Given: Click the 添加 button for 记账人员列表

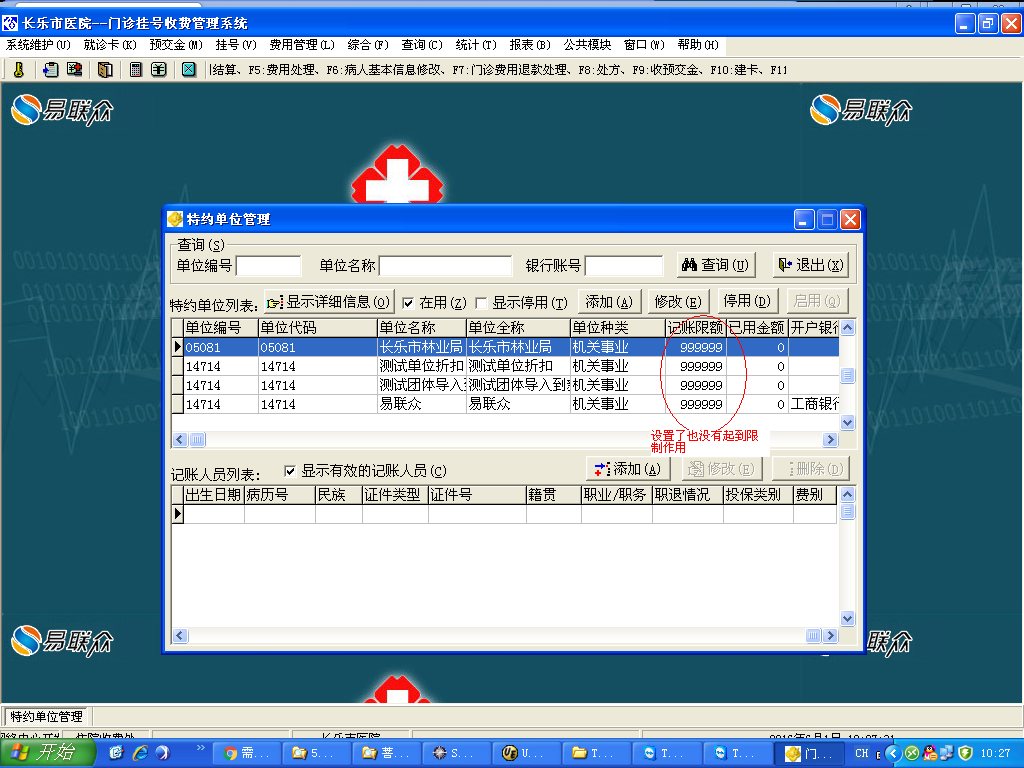Looking at the screenshot, I should point(628,469).
